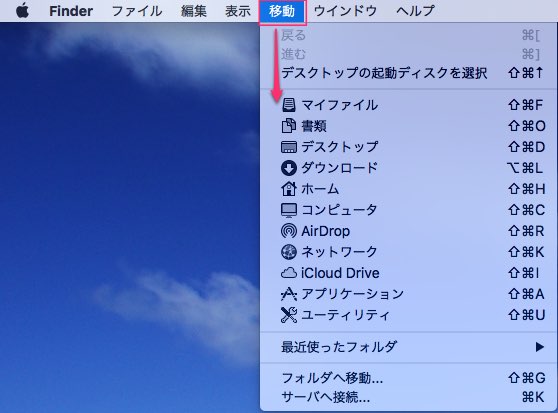Screen dimensions: 558x413
Task: Click the ⇧⌘R shortcut beside AirDrop
Action: [x=527, y=231]
